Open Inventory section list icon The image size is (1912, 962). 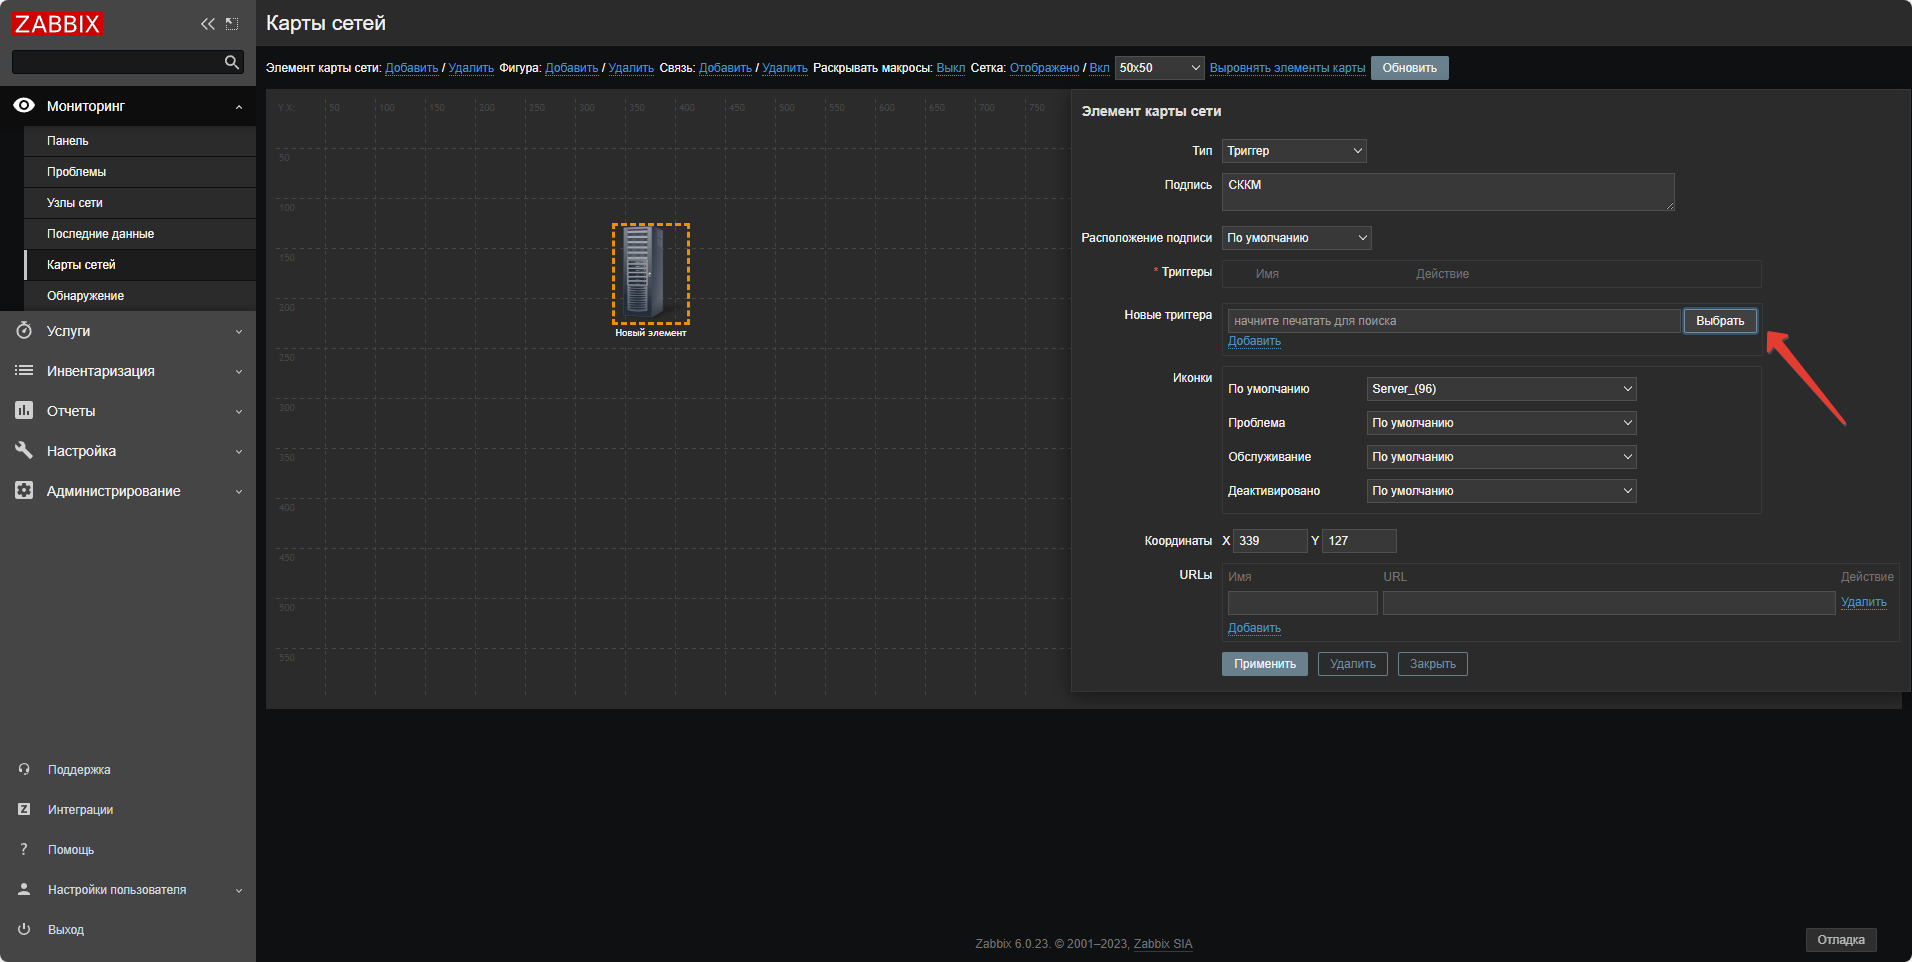point(24,371)
